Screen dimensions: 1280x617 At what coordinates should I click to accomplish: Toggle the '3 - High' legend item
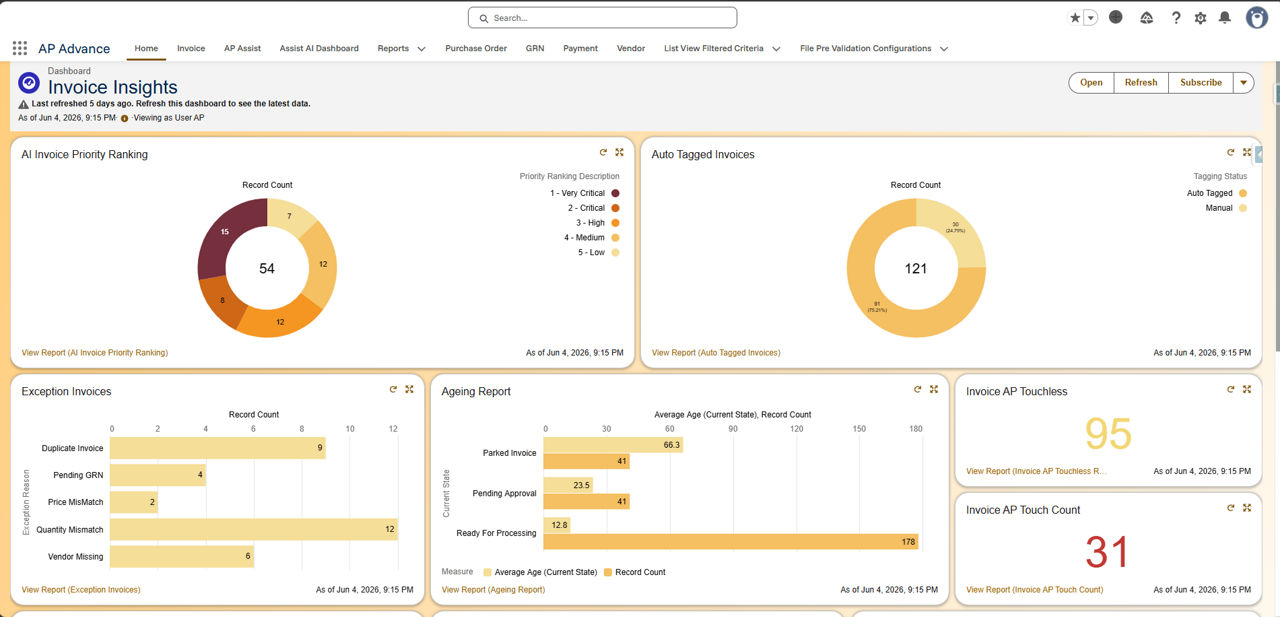point(598,223)
